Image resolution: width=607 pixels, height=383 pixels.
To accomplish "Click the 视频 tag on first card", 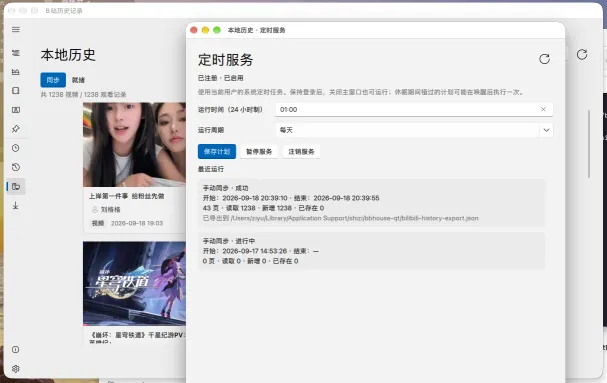I will (98, 223).
